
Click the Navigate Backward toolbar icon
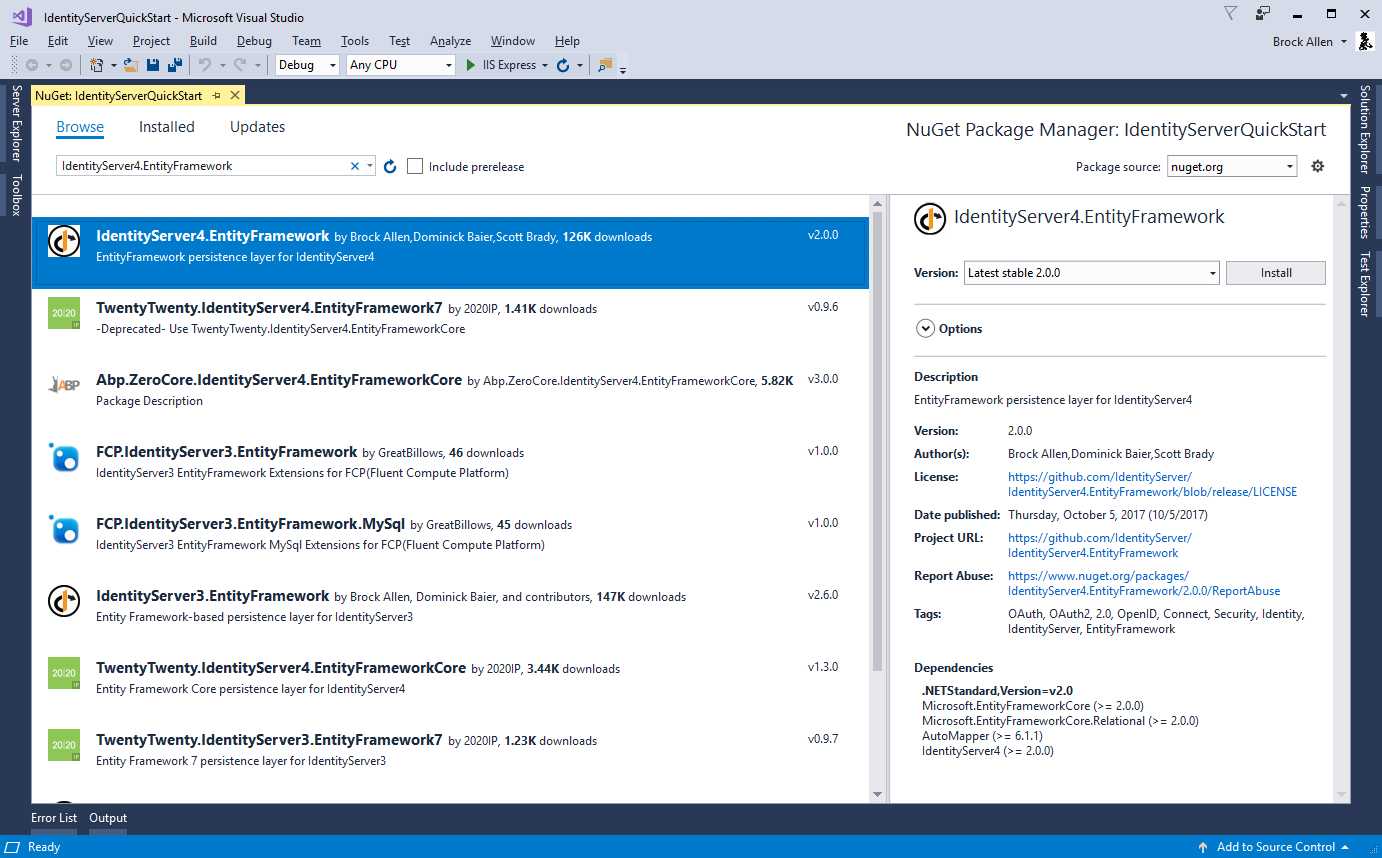32,65
